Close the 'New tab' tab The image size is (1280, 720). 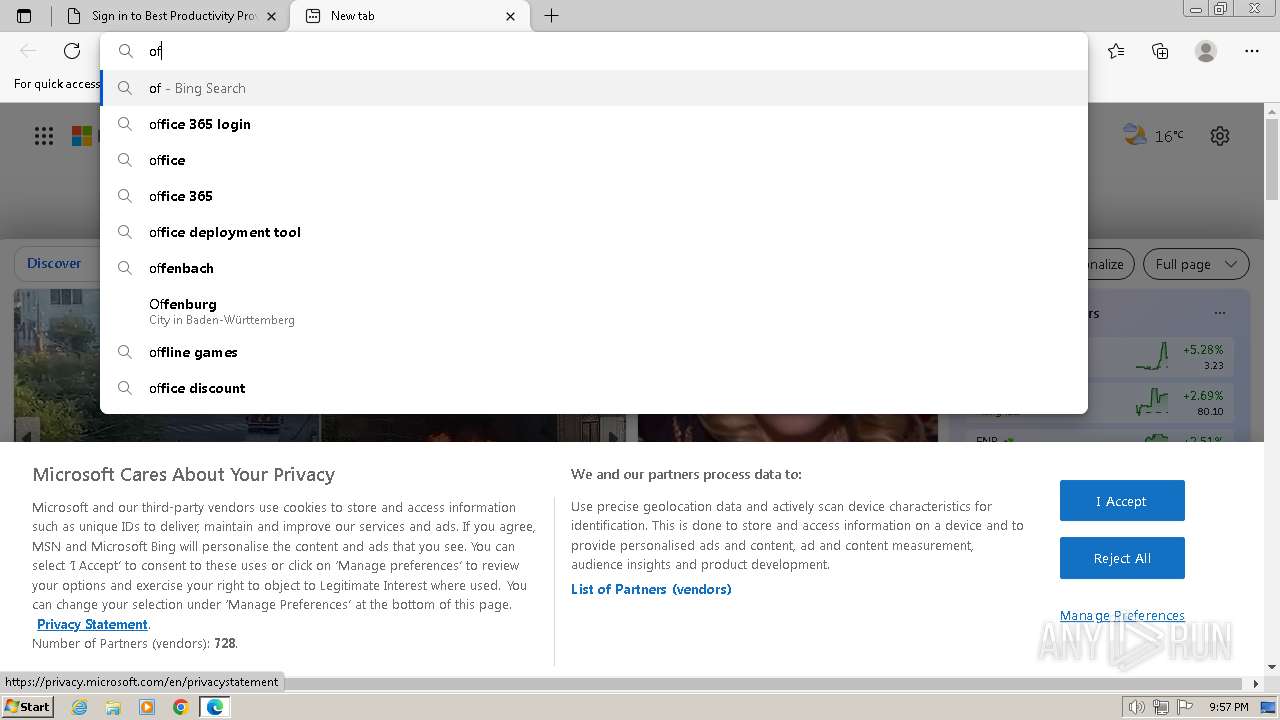coord(511,16)
